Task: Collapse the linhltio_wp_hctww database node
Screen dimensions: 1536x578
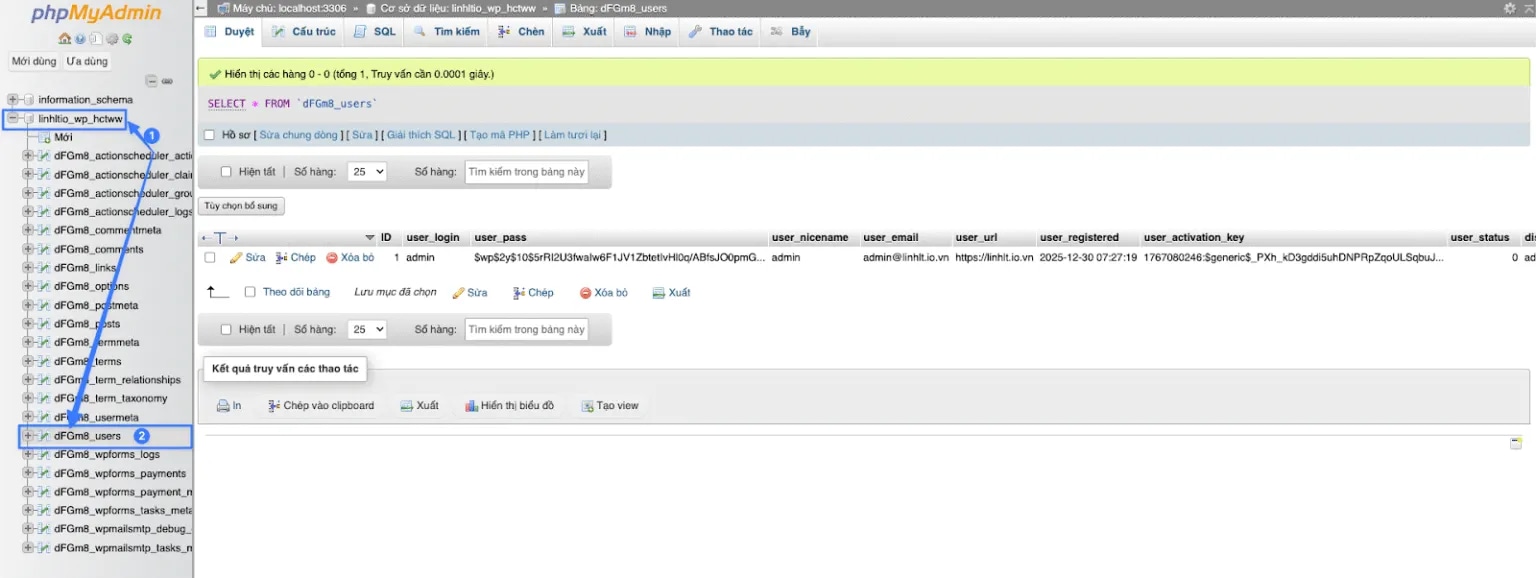Action: (13, 119)
